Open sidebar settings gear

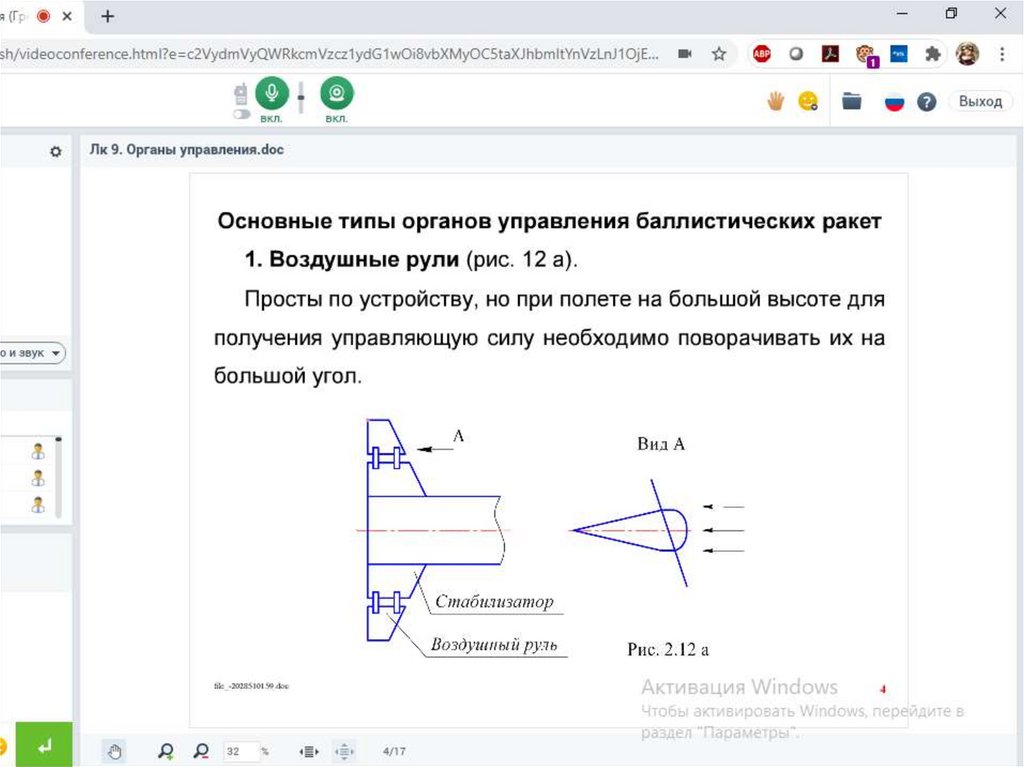click(56, 152)
